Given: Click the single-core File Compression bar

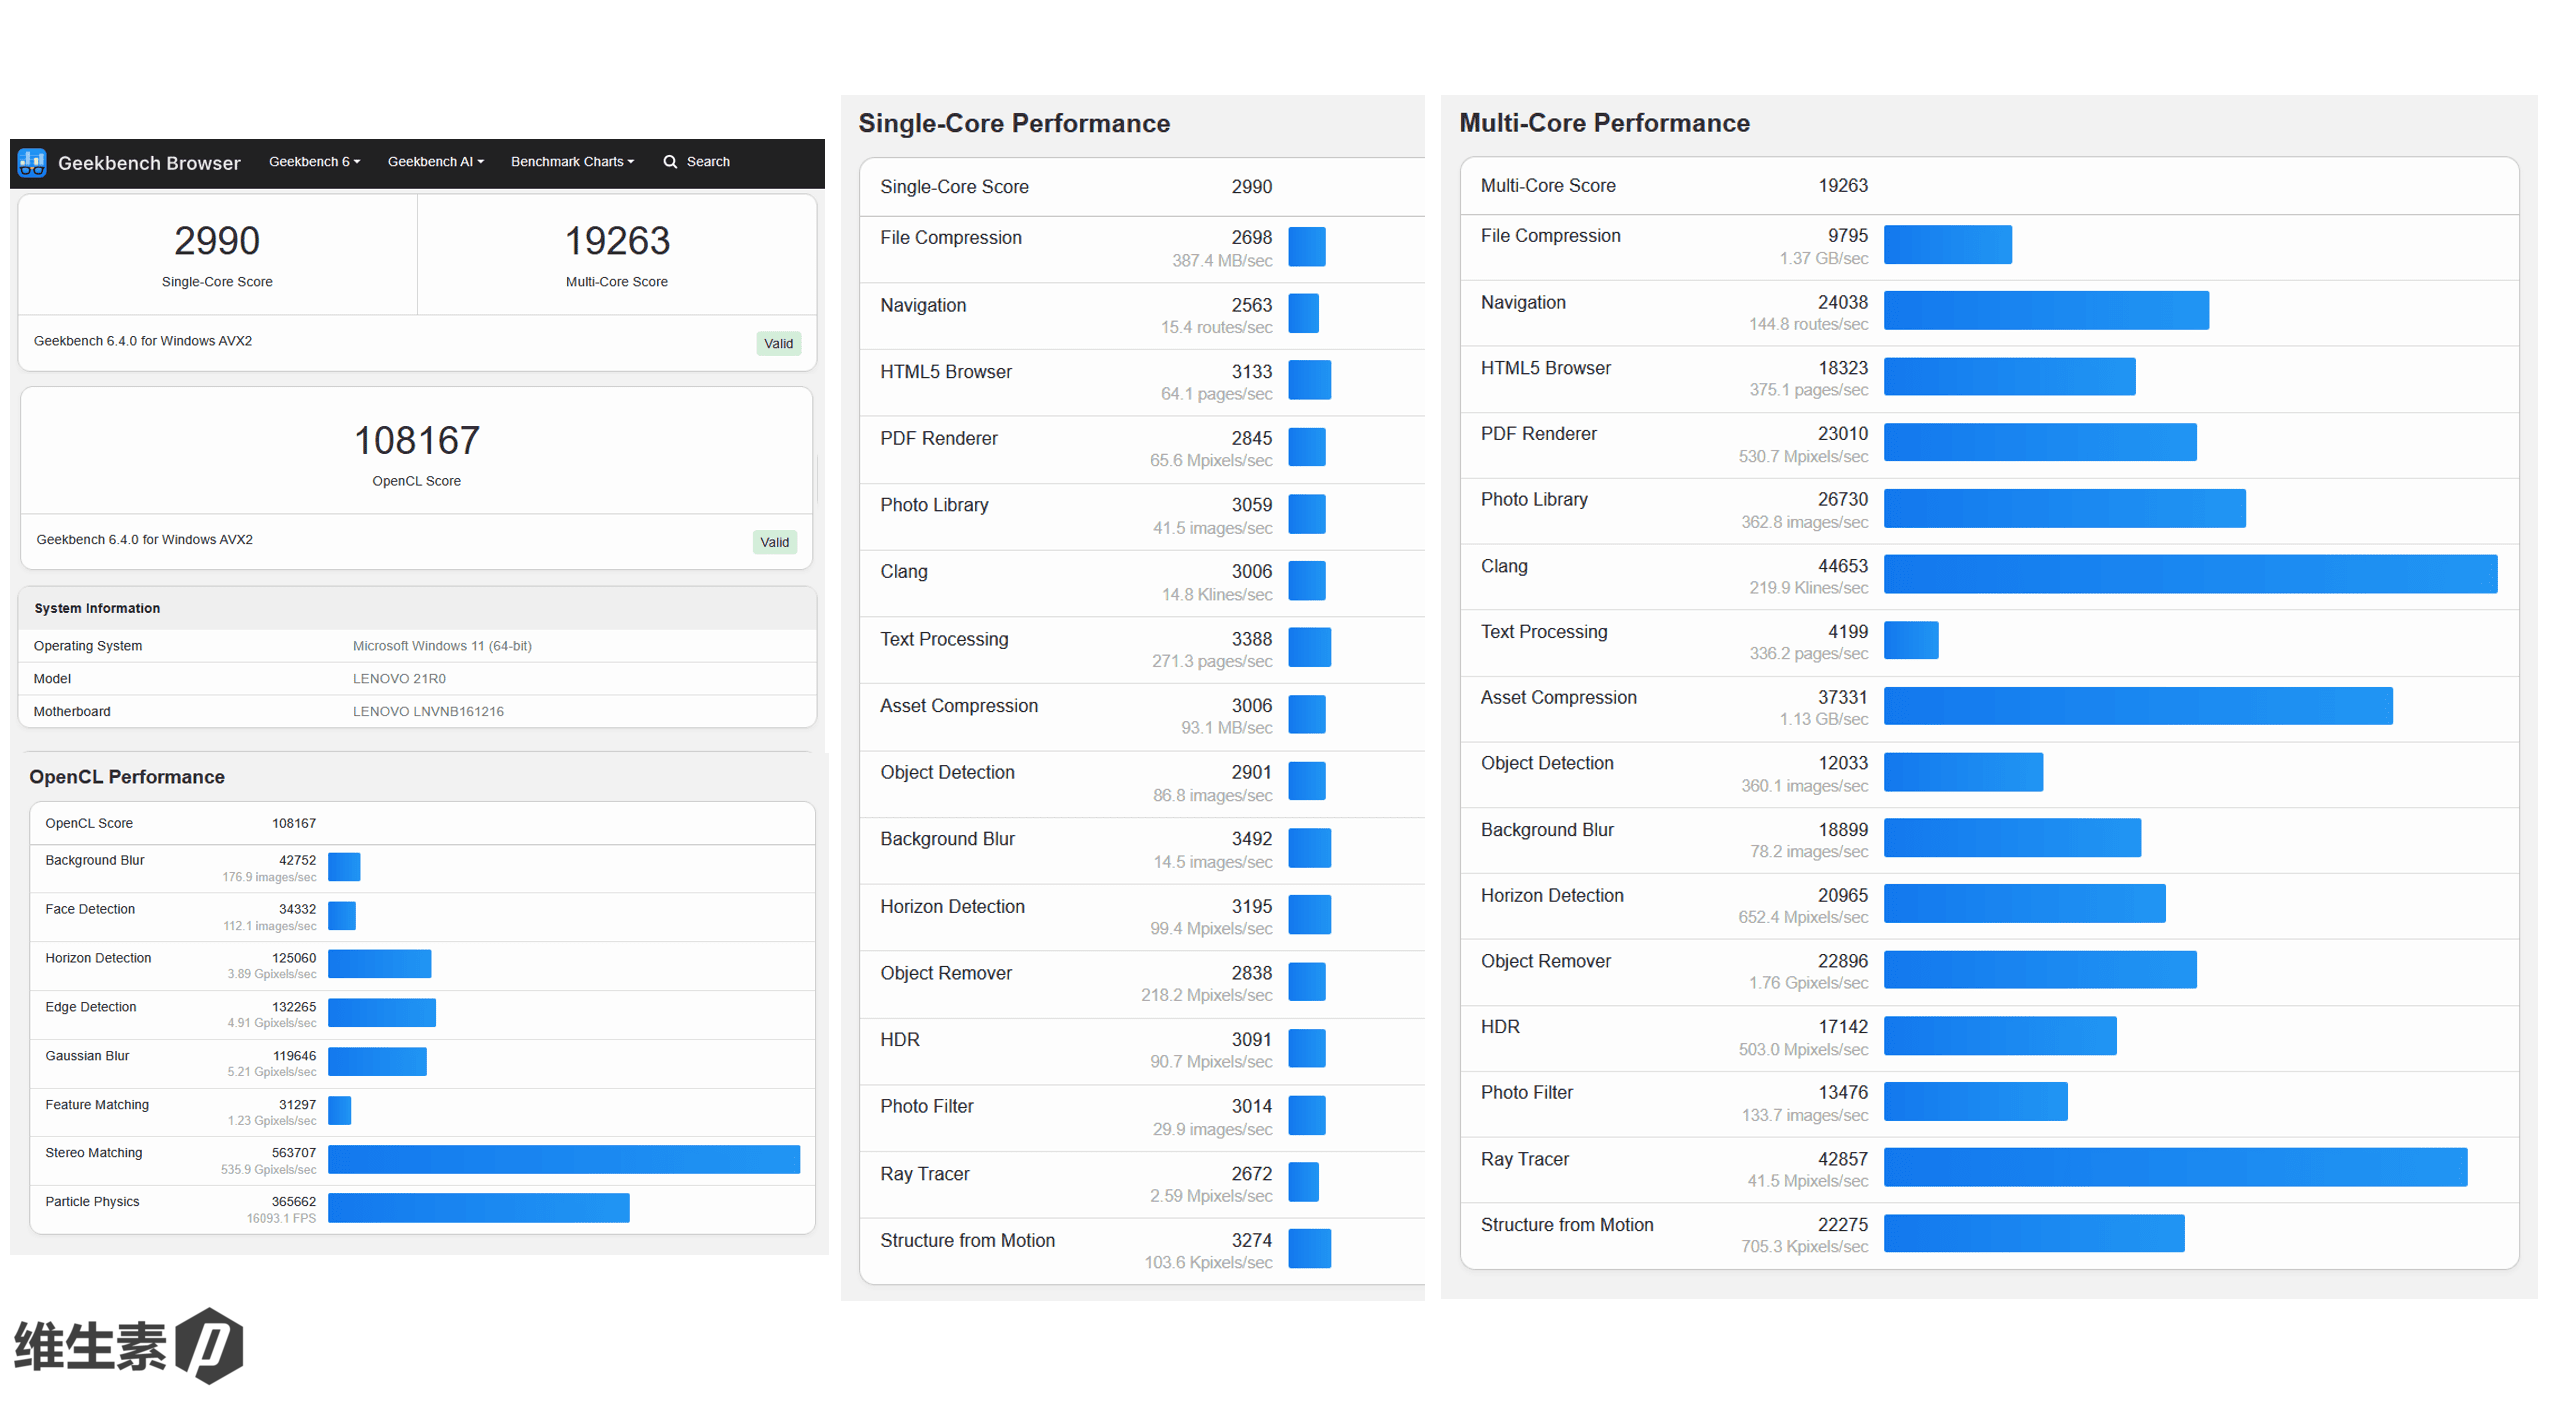Looking at the screenshot, I should pyautogui.click(x=1306, y=247).
